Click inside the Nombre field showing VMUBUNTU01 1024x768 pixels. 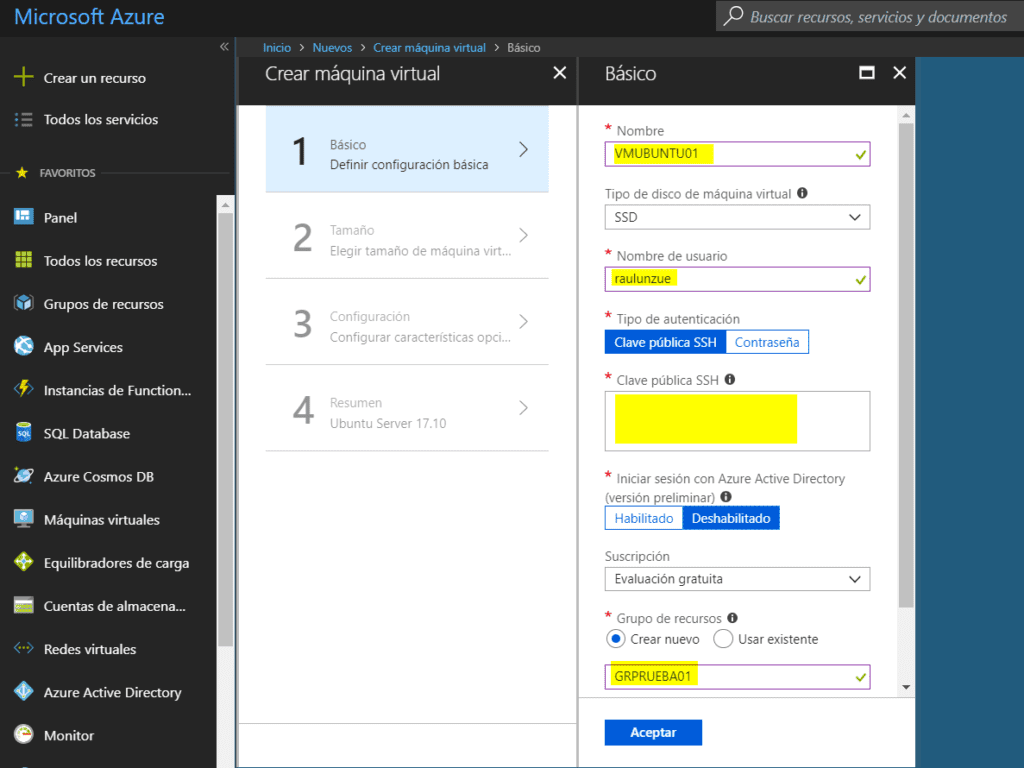[737, 154]
